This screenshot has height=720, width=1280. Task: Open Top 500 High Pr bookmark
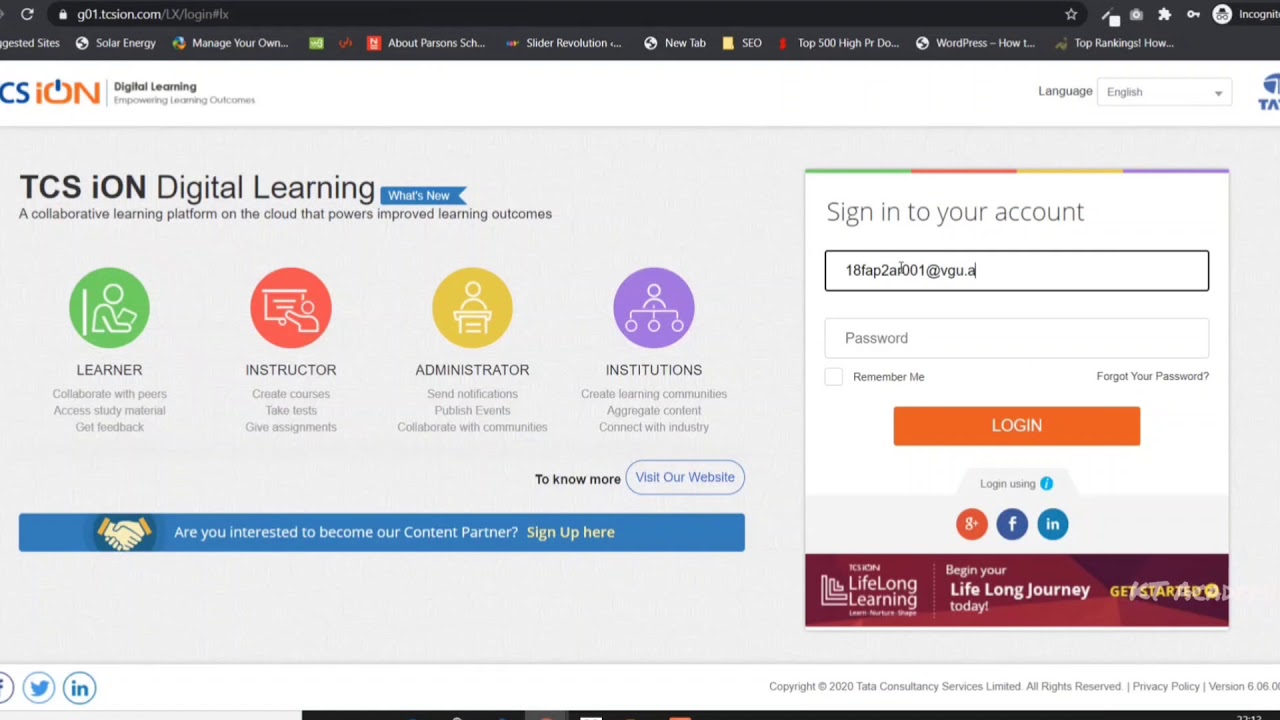838,43
